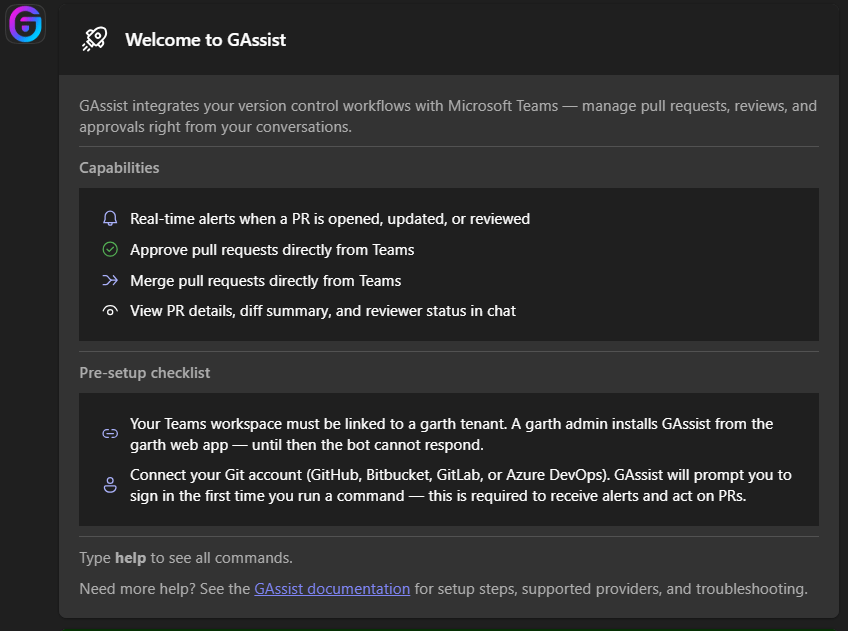Click the GAssist bot avatar logo
Image resolution: width=848 pixels, height=631 pixels.
(25, 24)
